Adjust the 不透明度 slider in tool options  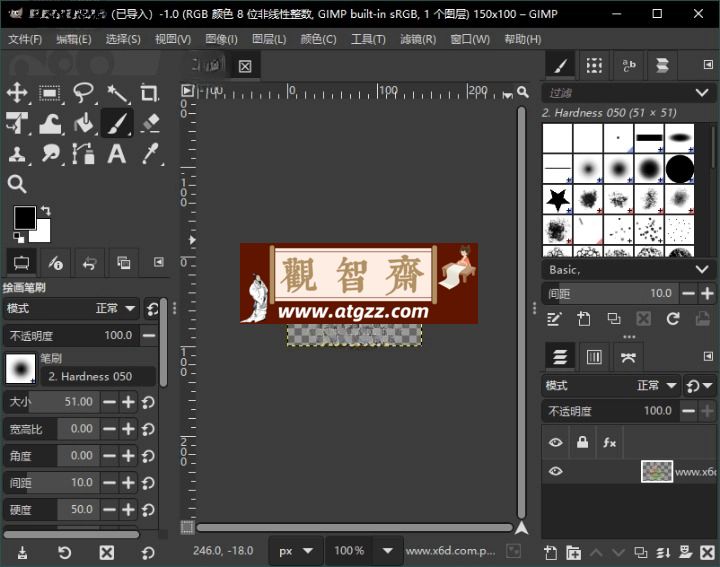click(71, 336)
